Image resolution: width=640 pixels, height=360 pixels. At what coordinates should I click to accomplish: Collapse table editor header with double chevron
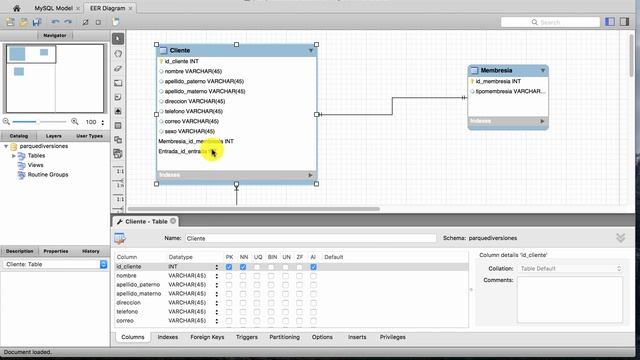pyautogui.click(x=620, y=238)
